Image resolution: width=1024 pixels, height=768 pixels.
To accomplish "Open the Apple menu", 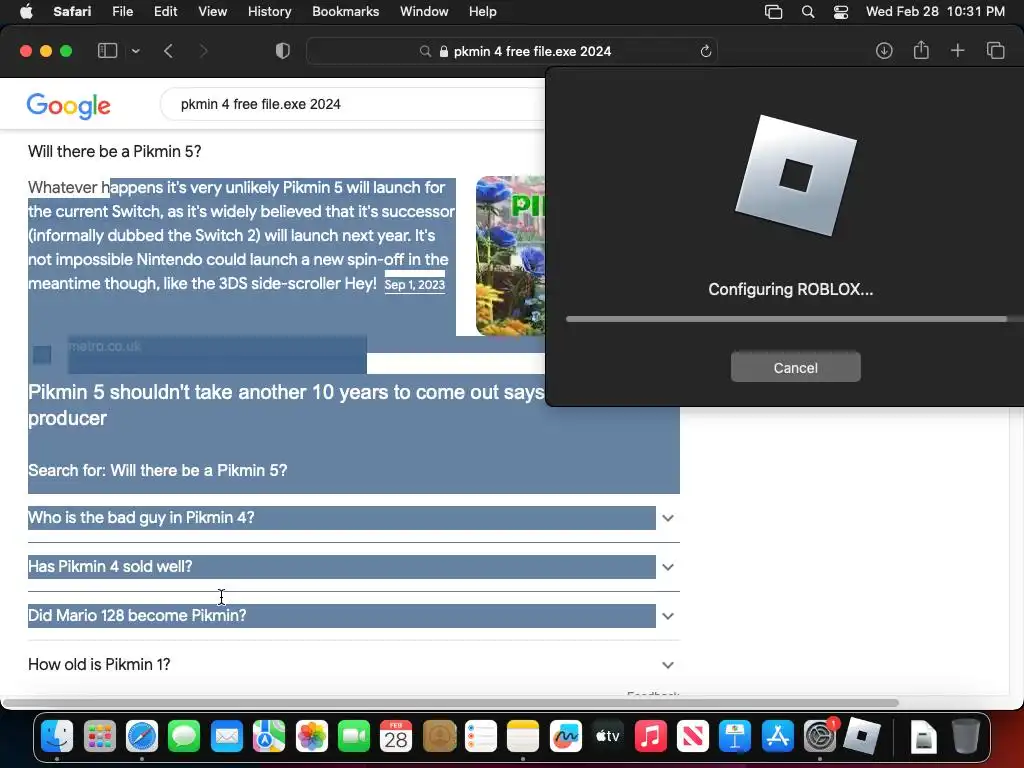I will click(26, 12).
